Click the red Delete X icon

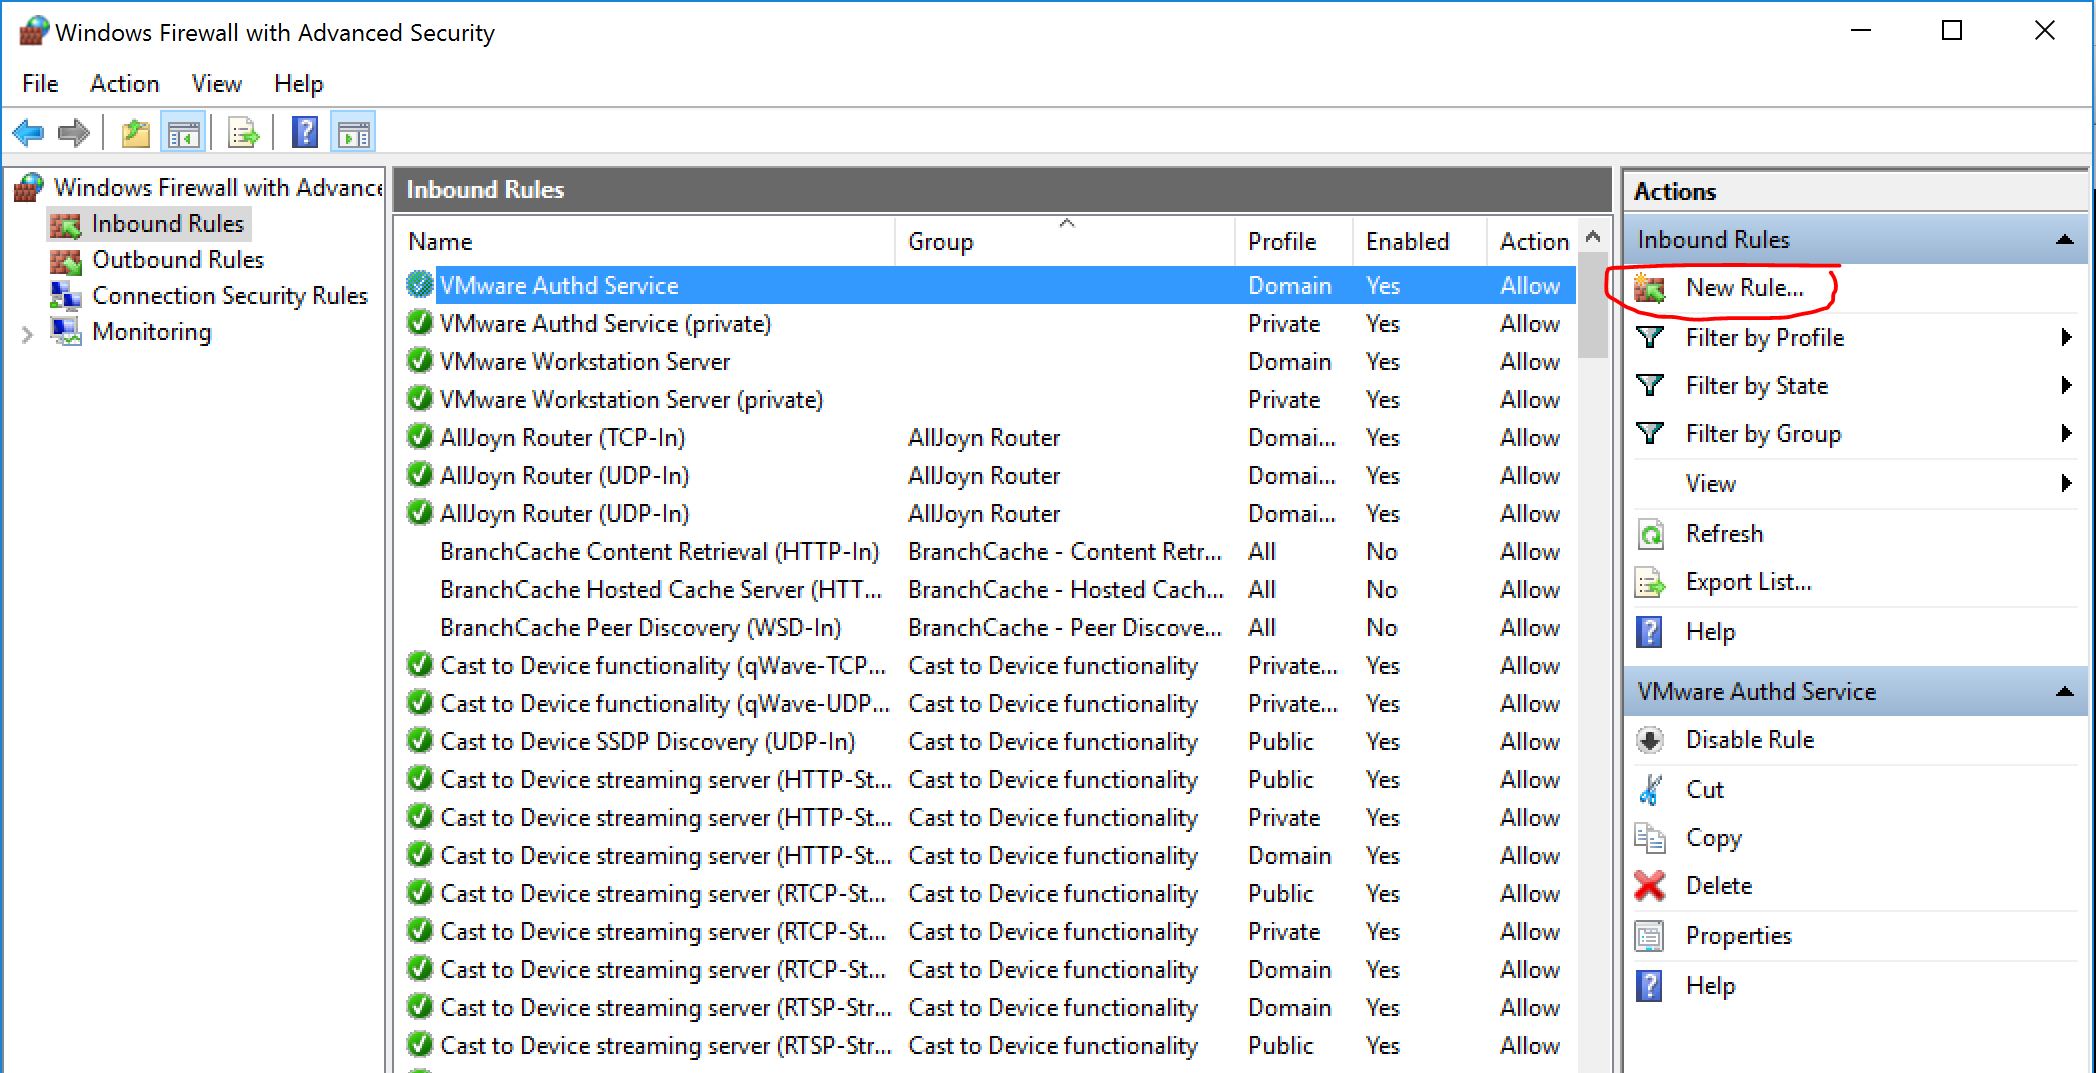pos(1650,886)
